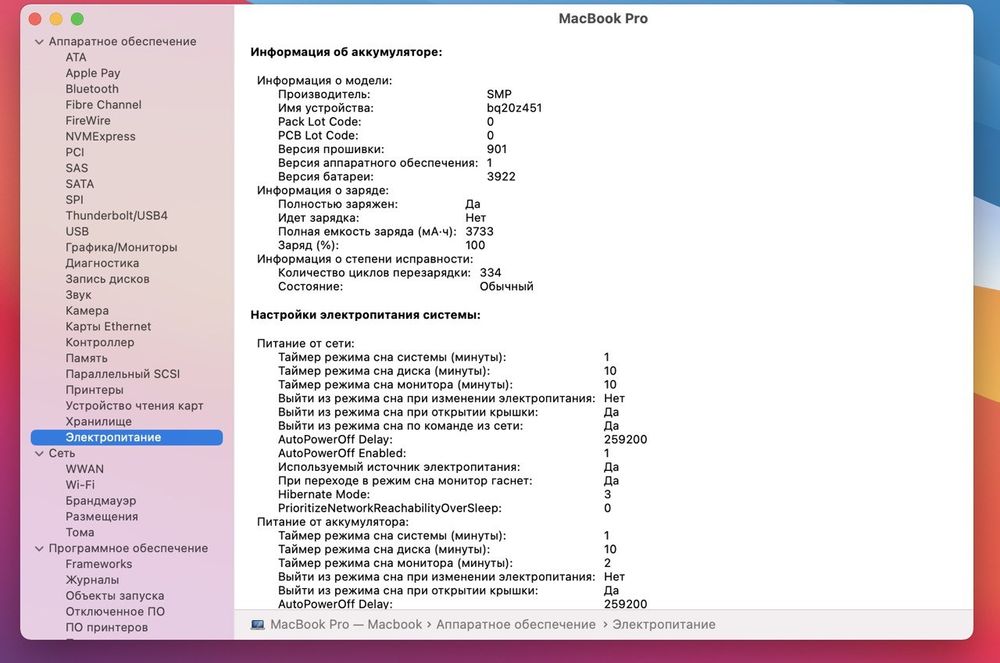
Task: Select the Размещения entry
Action: pos(101,517)
